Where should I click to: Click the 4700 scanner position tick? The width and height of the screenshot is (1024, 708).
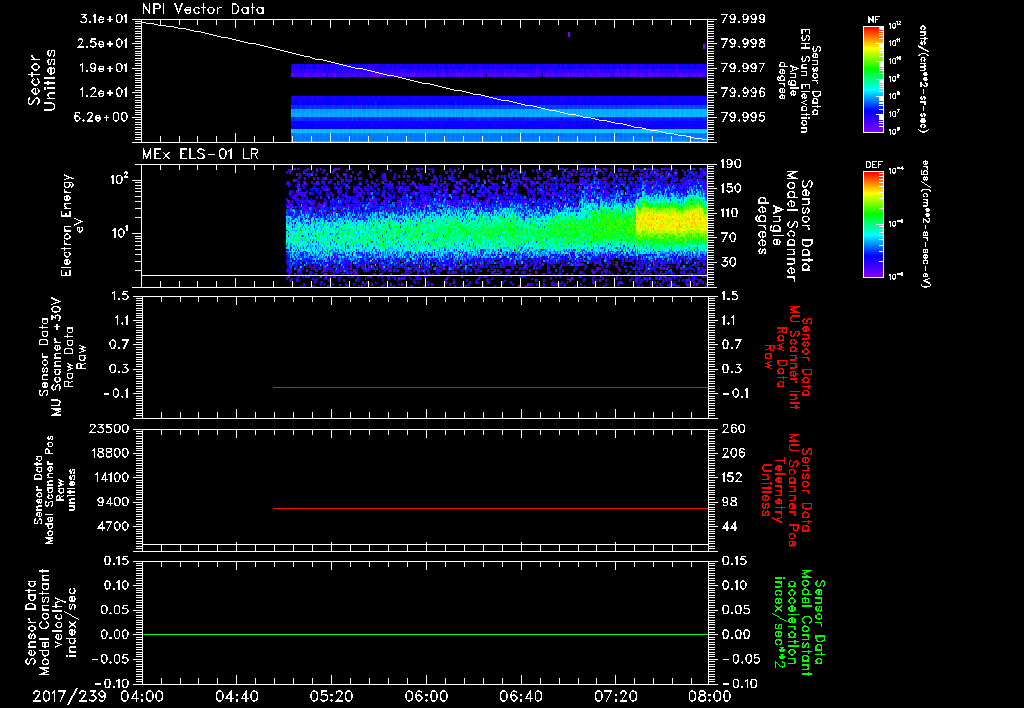(x=113, y=526)
